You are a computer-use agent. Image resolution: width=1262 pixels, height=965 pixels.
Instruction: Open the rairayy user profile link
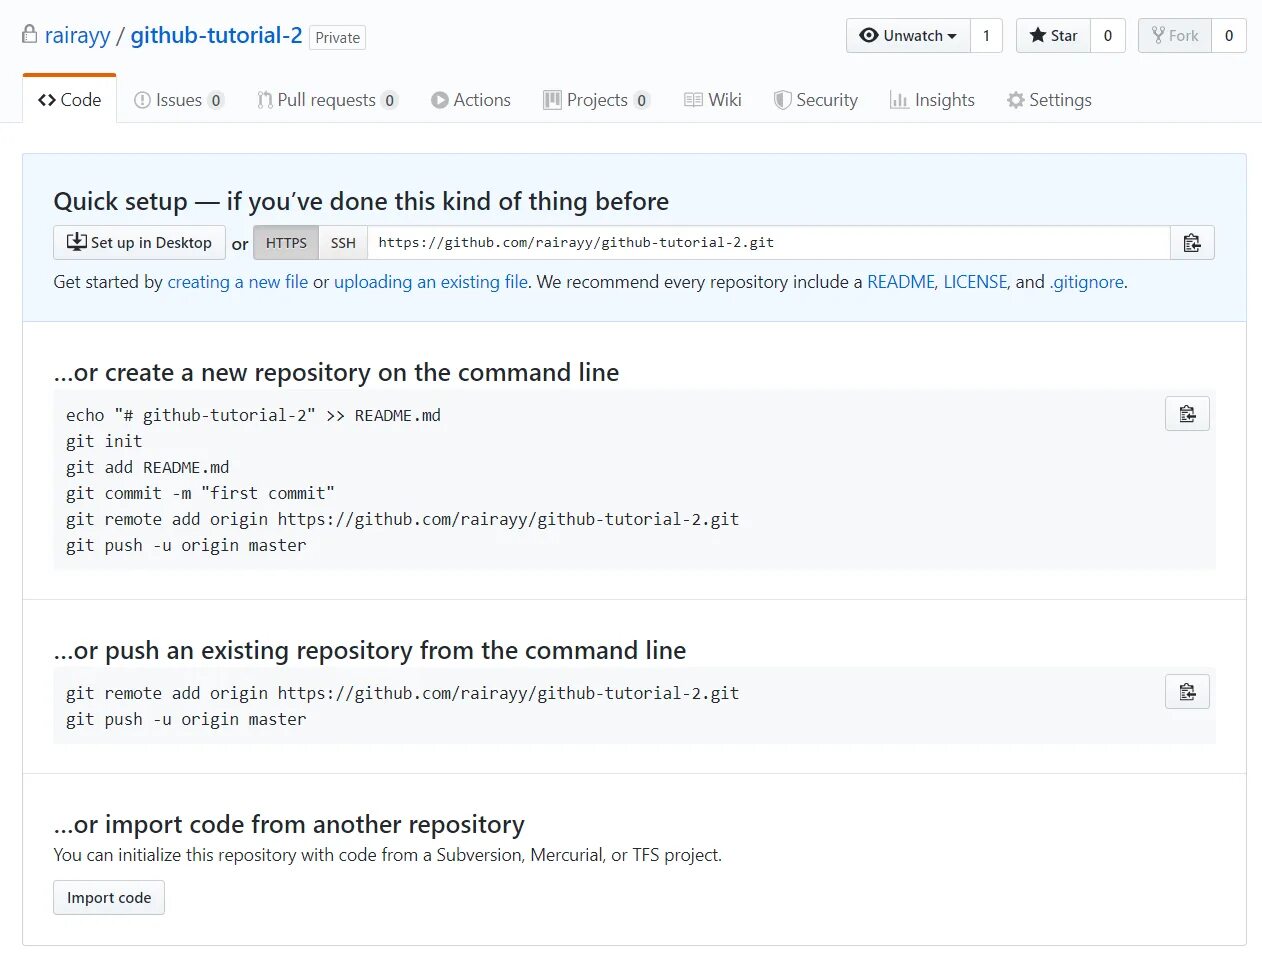pos(77,36)
